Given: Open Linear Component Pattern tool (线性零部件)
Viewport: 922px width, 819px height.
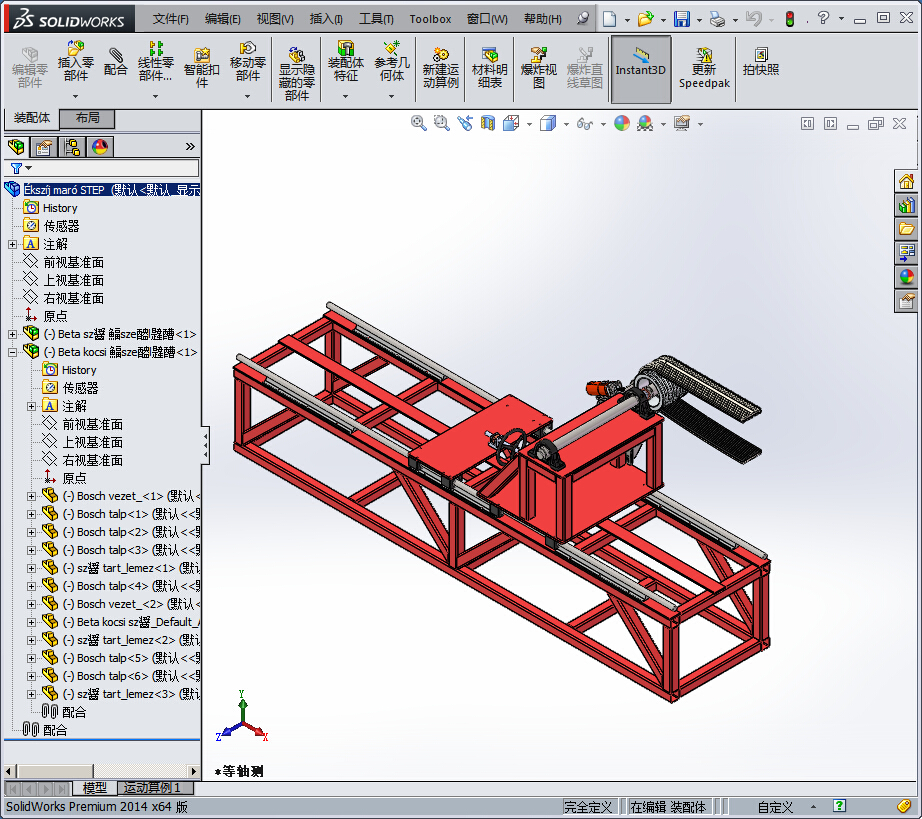Looking at the screenshot, I should pos(156,61).
